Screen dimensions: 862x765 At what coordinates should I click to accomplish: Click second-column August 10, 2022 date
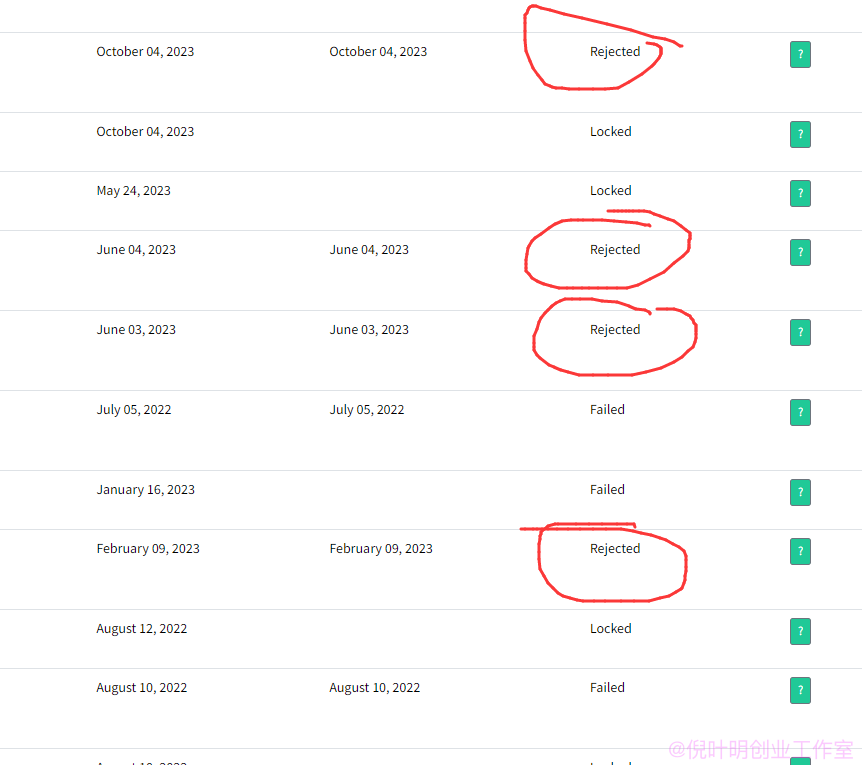click(374, 688)
